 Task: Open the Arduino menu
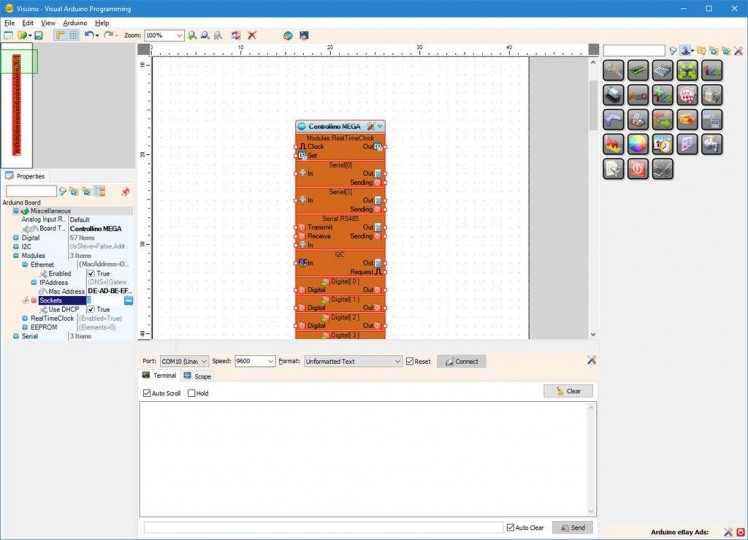click(75, 22)
